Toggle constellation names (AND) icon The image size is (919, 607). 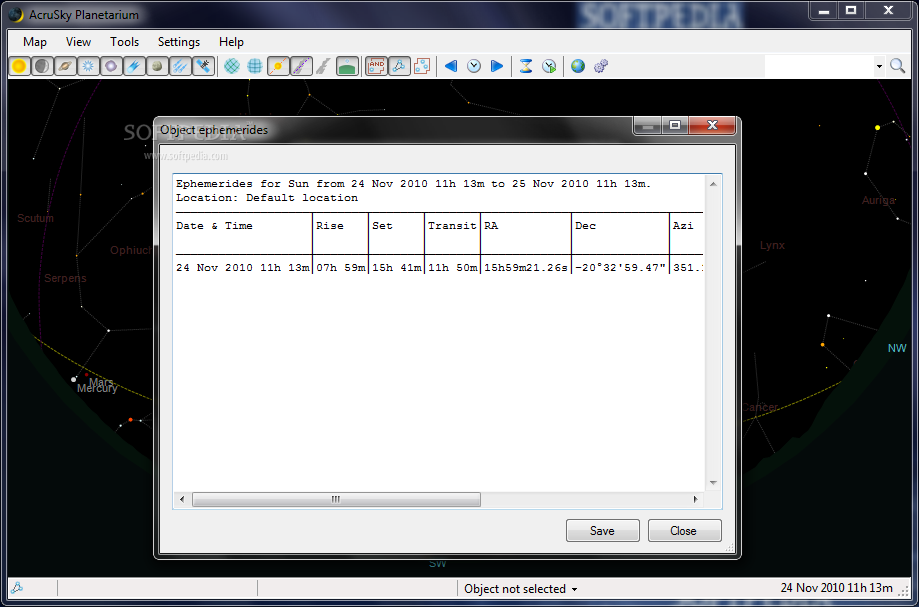point(376,66)
